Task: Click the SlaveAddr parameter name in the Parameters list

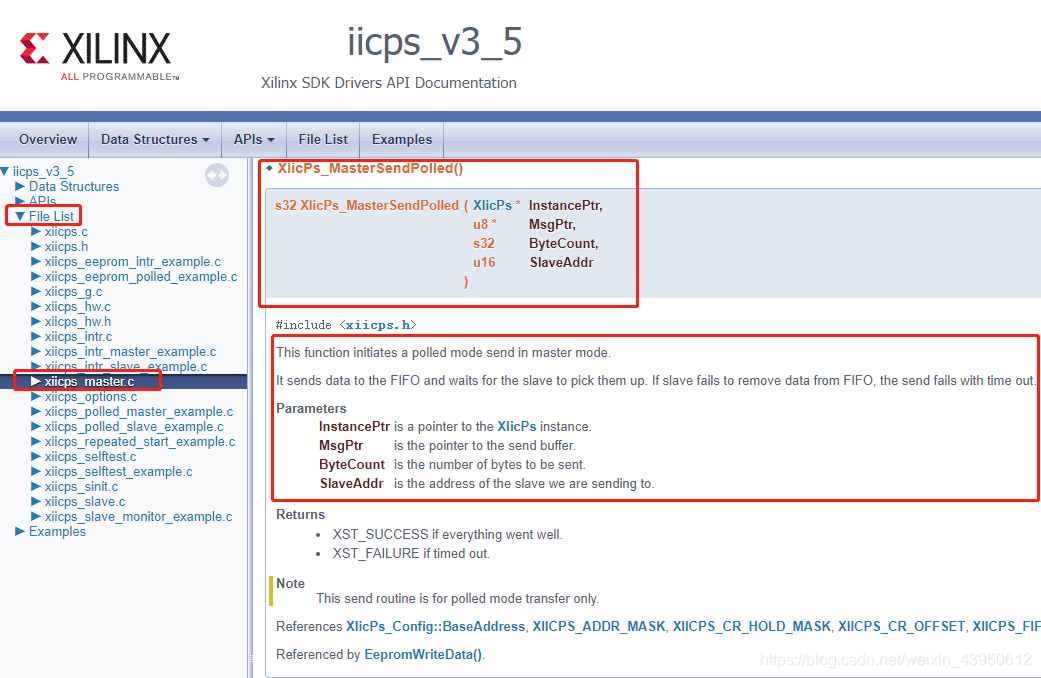Action: click(351, 483)
